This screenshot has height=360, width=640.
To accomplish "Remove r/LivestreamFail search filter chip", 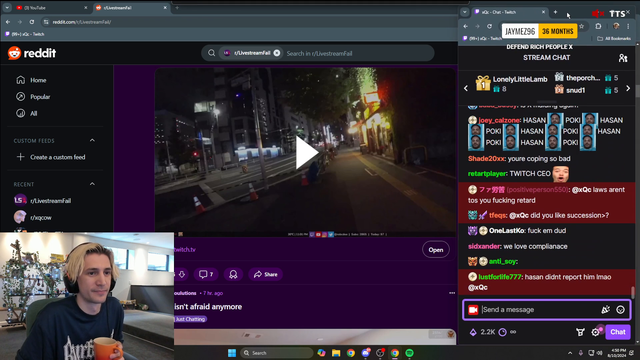I will [x=277, y=53].
